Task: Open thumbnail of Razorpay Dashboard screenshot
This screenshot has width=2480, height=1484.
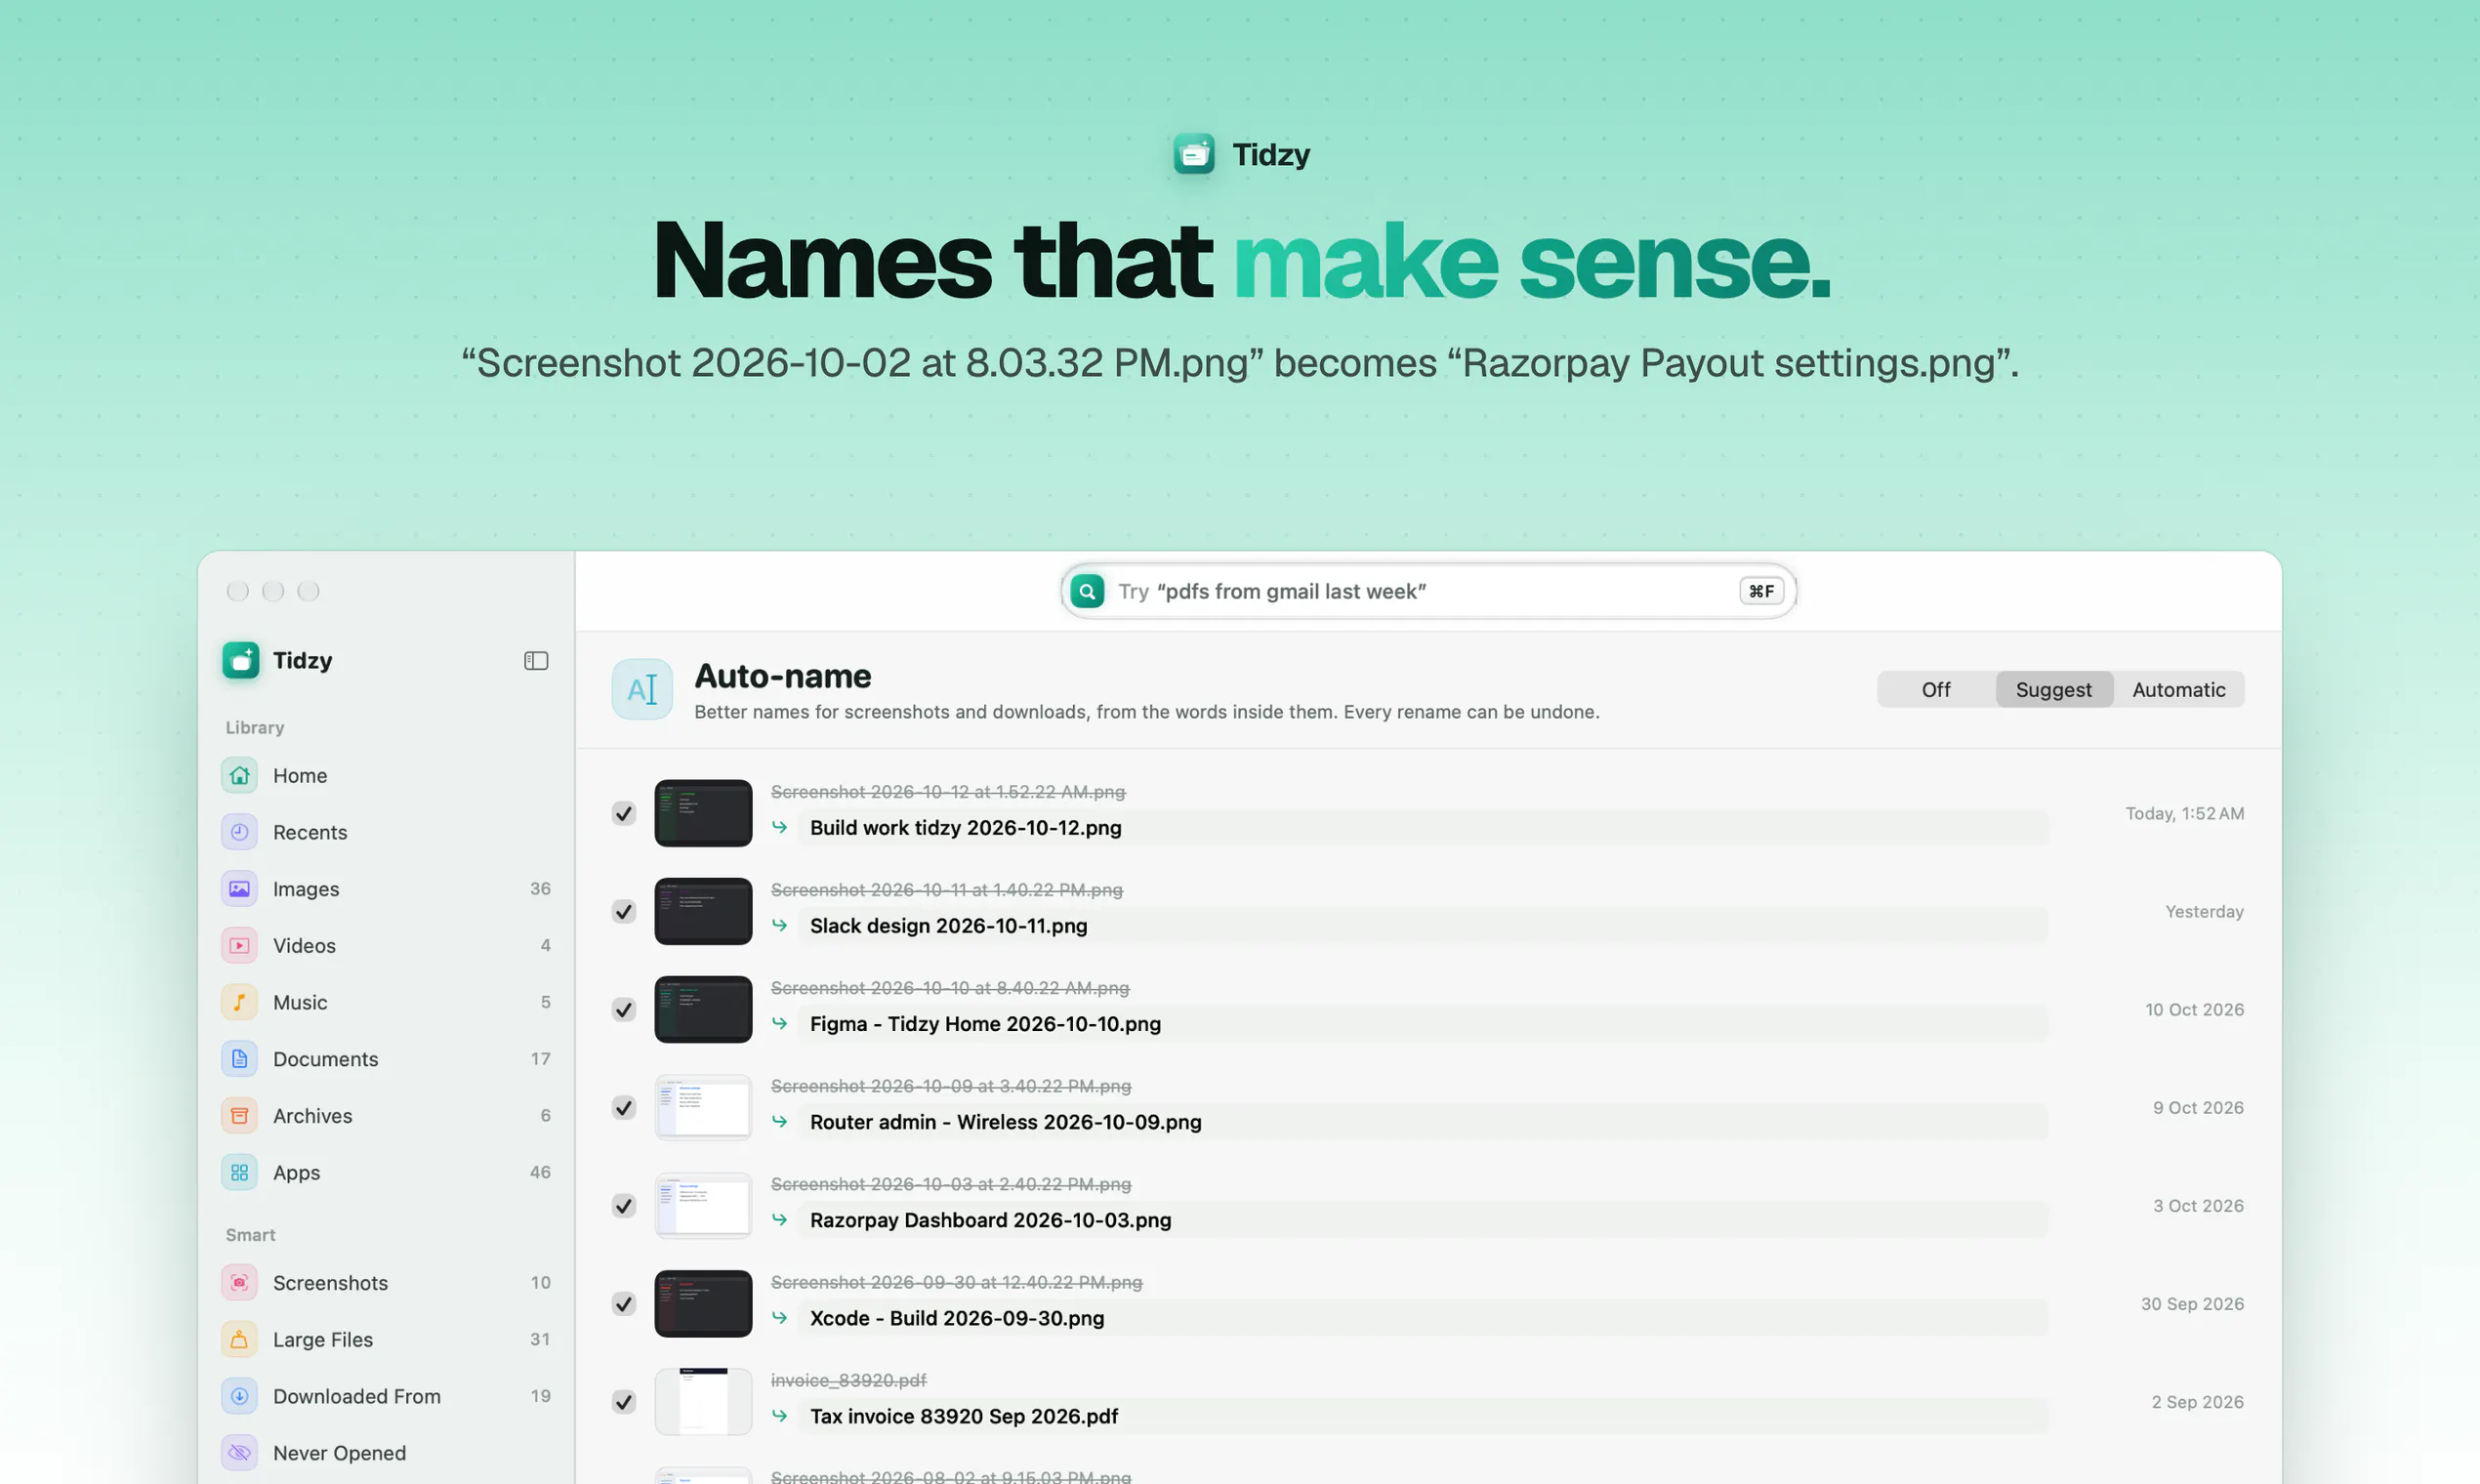Action: coord(703,1205)
